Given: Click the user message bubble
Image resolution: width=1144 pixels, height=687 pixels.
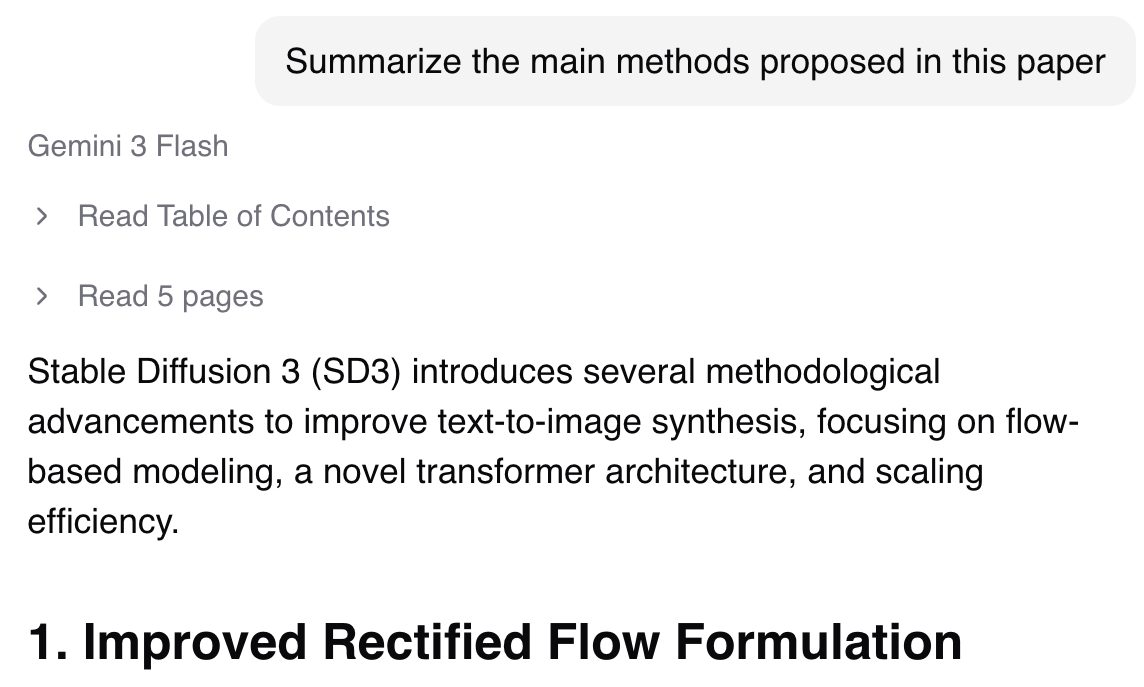Looking at the screenshot, I should tap(694, 62).
